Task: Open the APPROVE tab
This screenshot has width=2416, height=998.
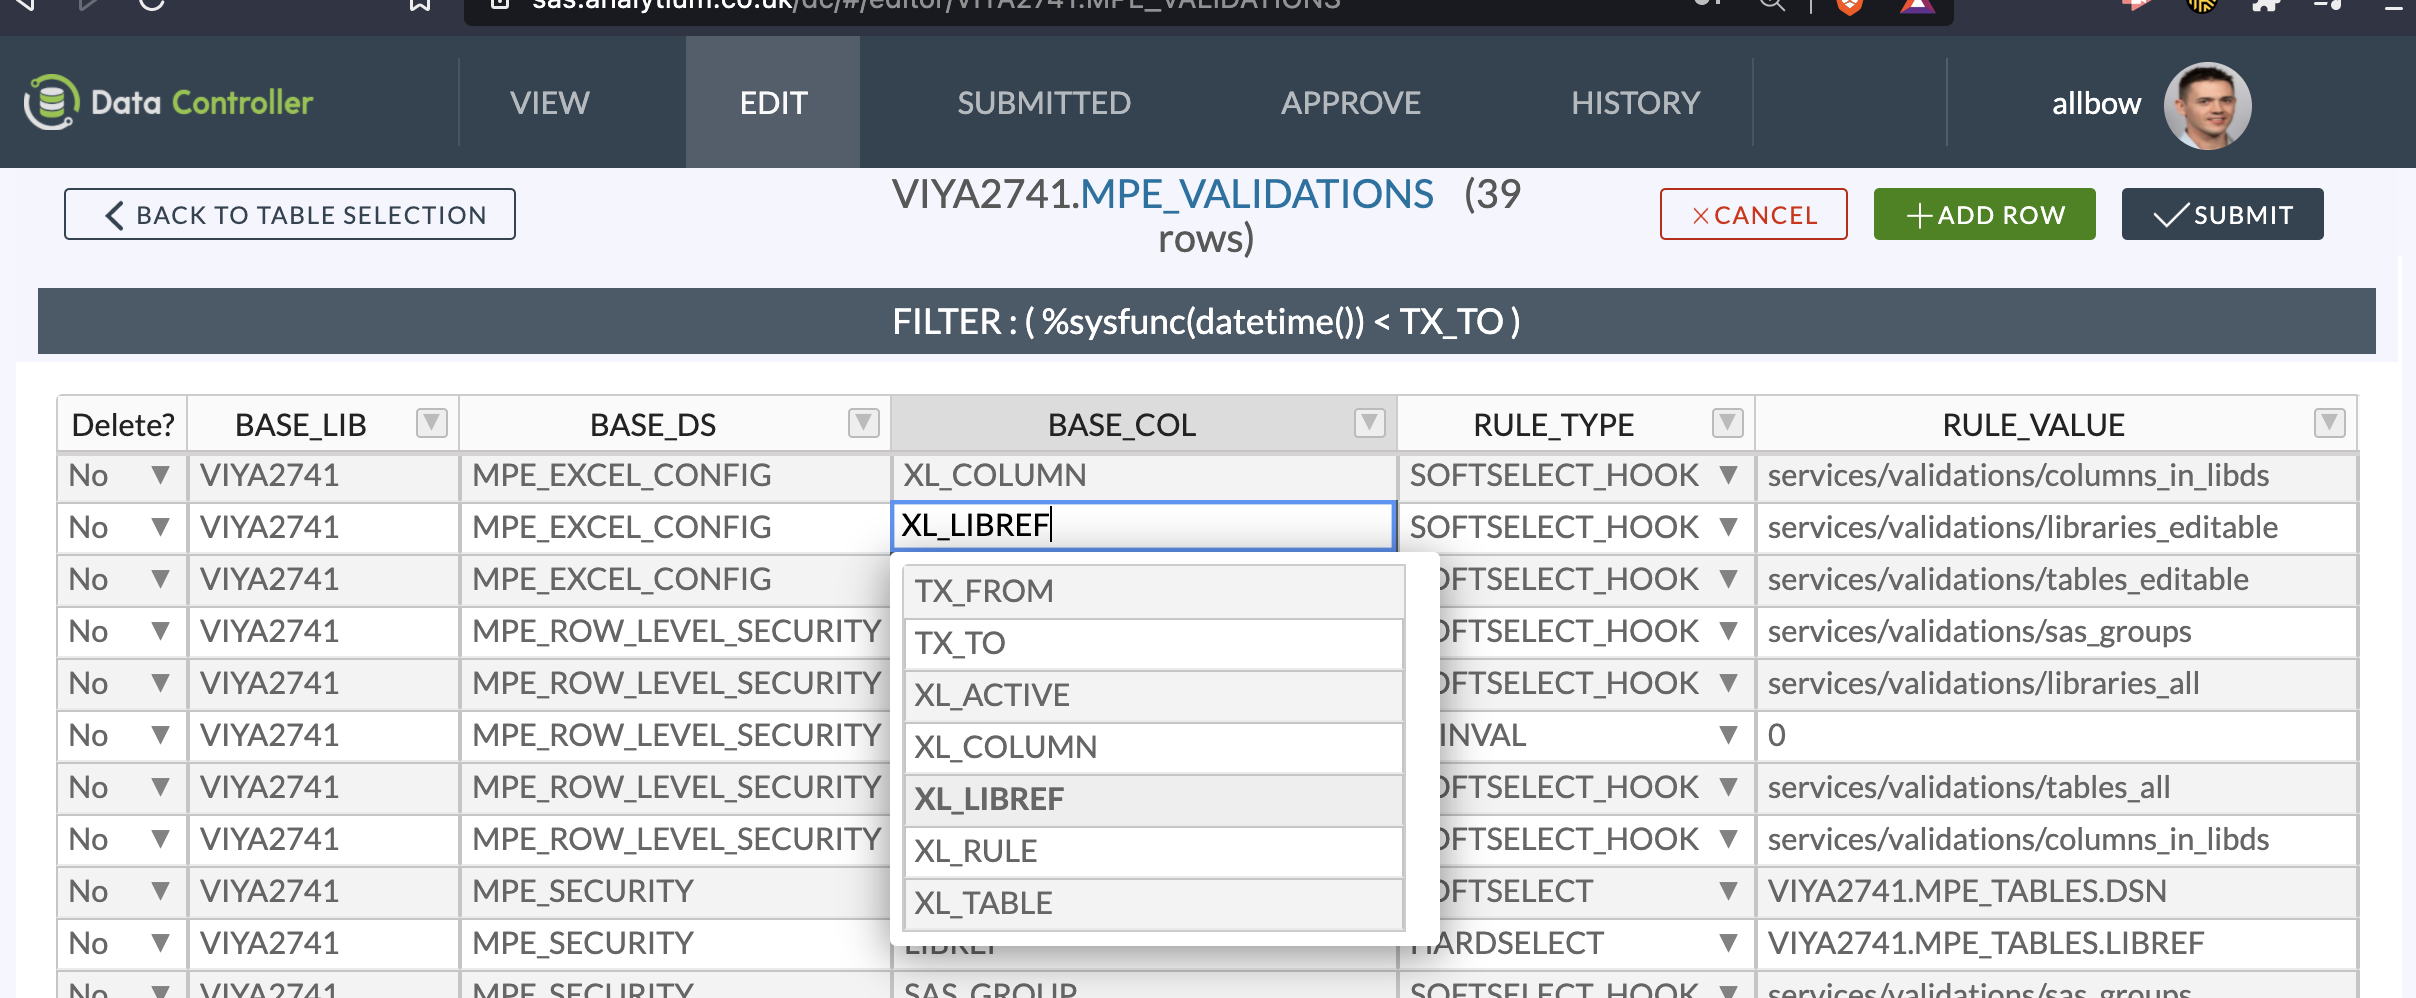Action: (x=1350, y=102)
